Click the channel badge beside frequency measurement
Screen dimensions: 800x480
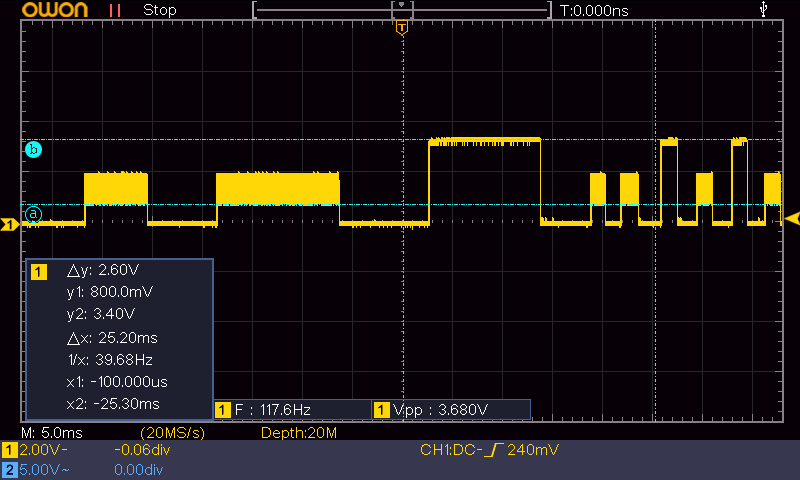coord(222,410)
